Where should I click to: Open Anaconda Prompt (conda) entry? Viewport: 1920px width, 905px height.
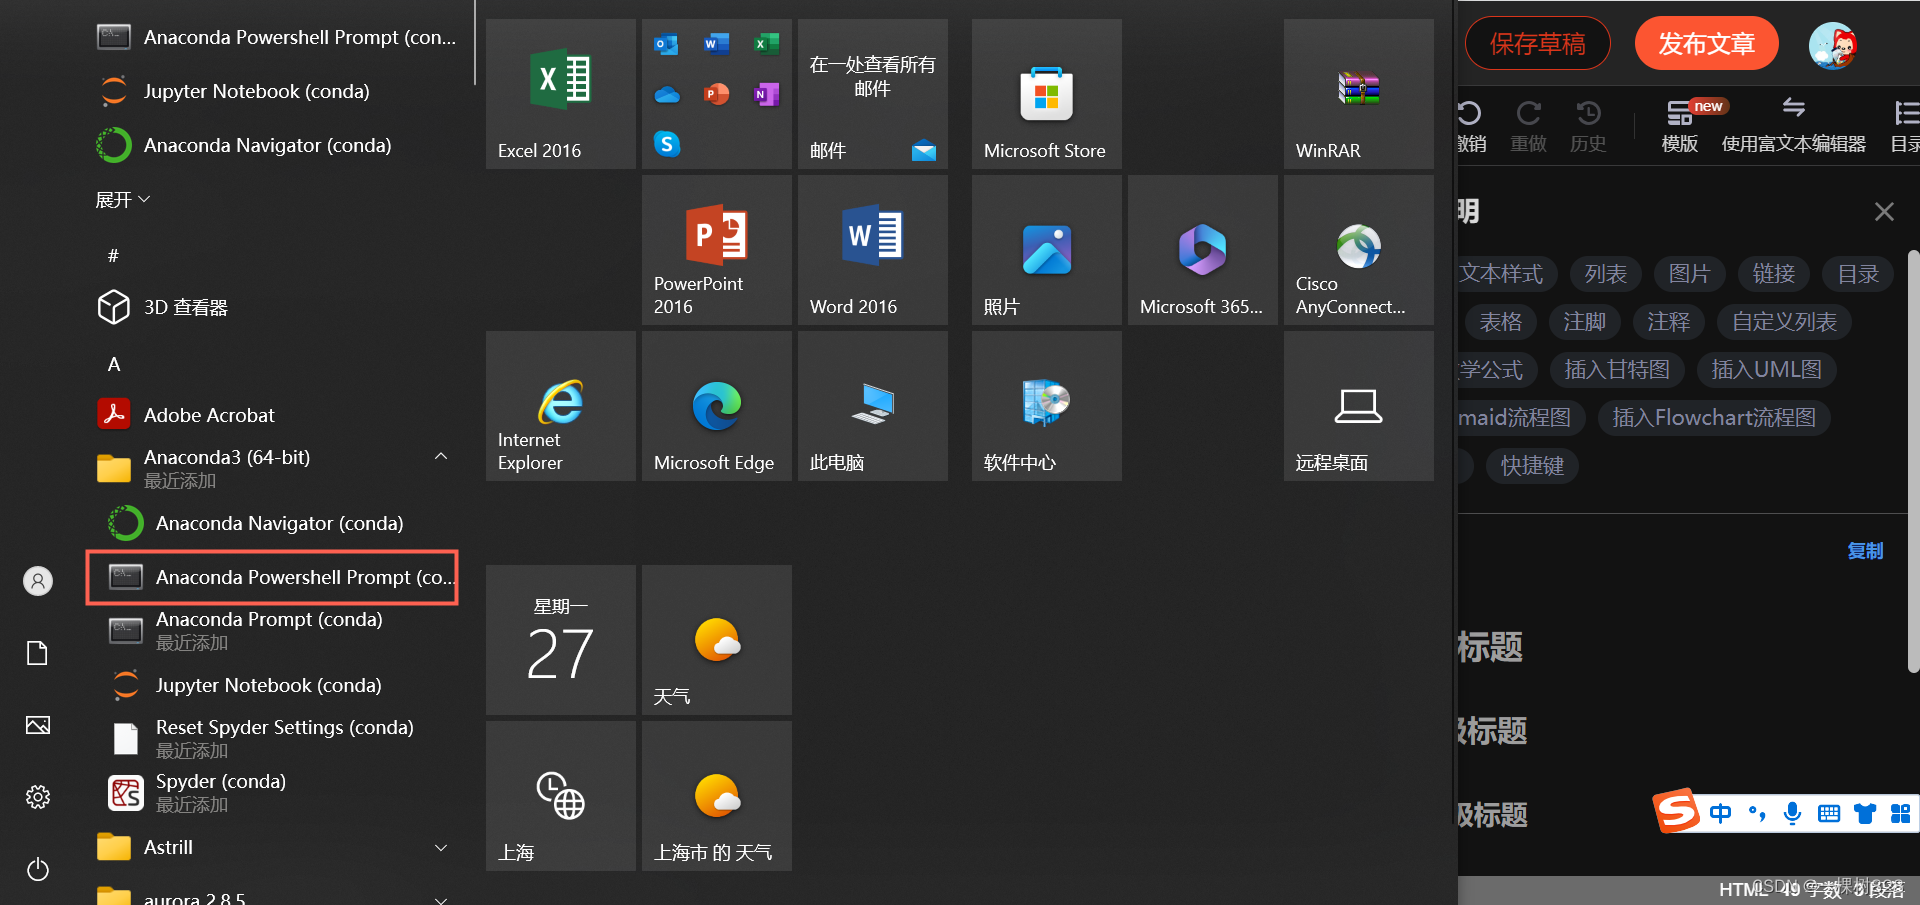[275, 630]
